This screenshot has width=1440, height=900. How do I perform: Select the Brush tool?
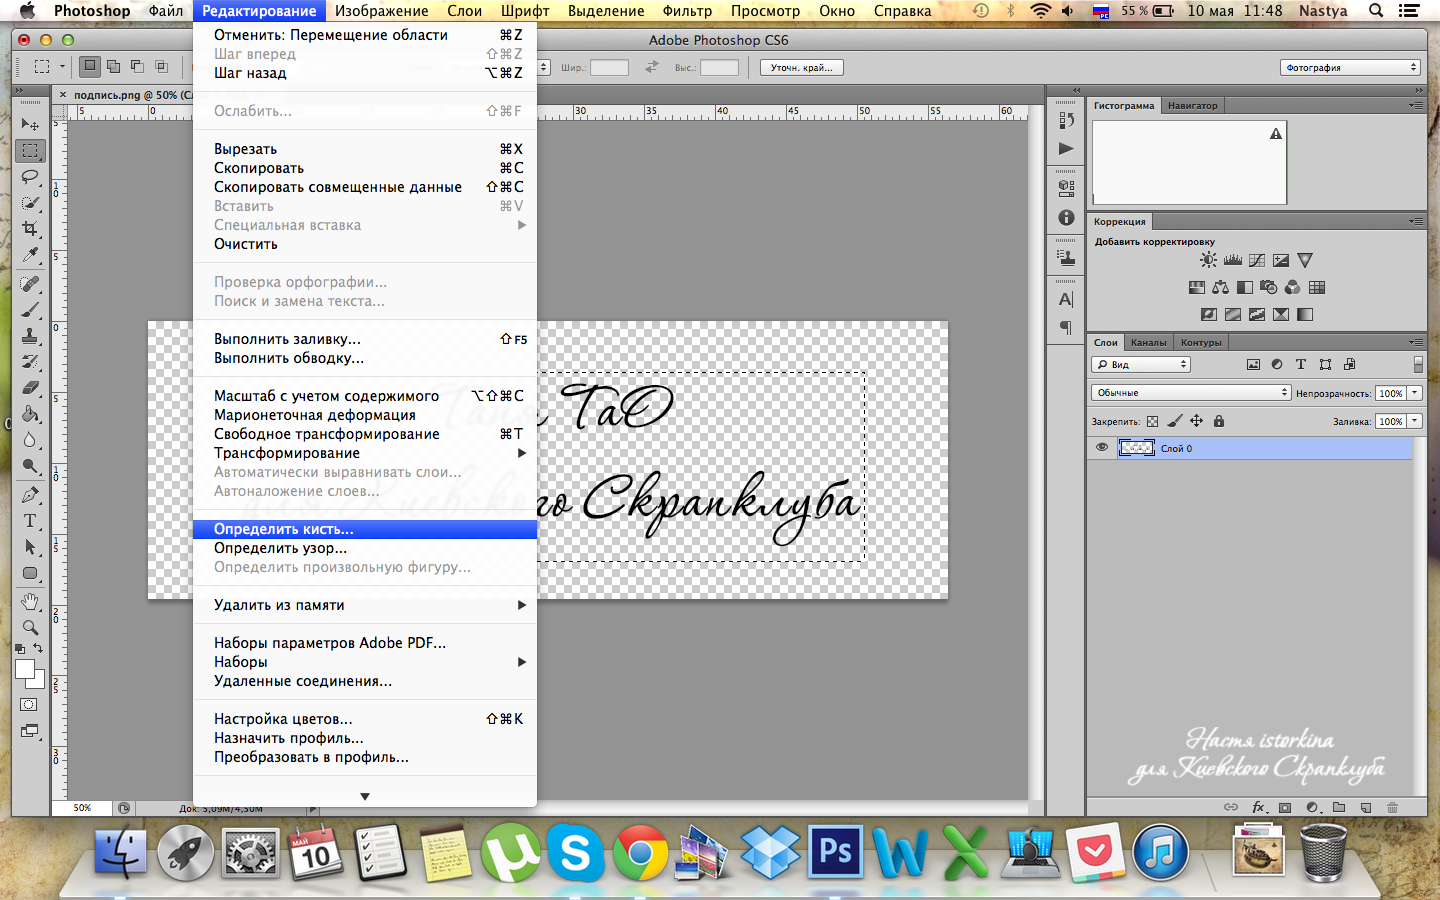(x=30, y=310)
